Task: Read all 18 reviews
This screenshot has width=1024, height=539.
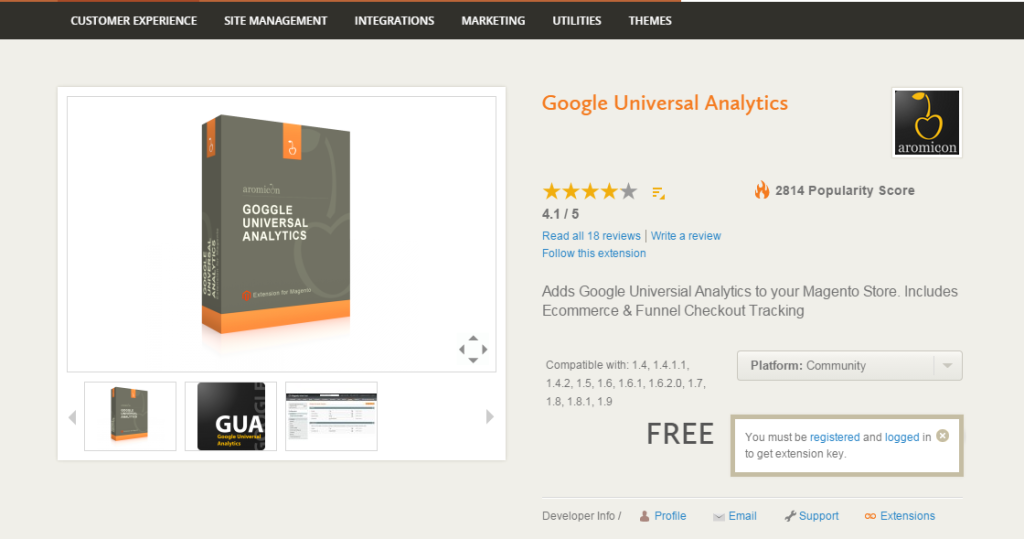Action: 591,236
